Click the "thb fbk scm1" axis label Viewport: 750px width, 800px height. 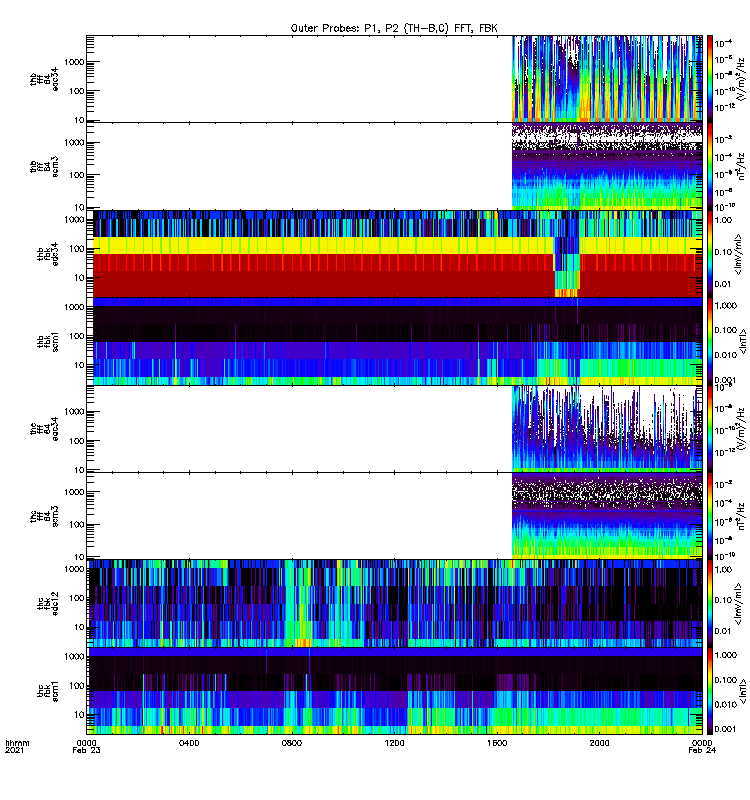(x=47, y=341)
